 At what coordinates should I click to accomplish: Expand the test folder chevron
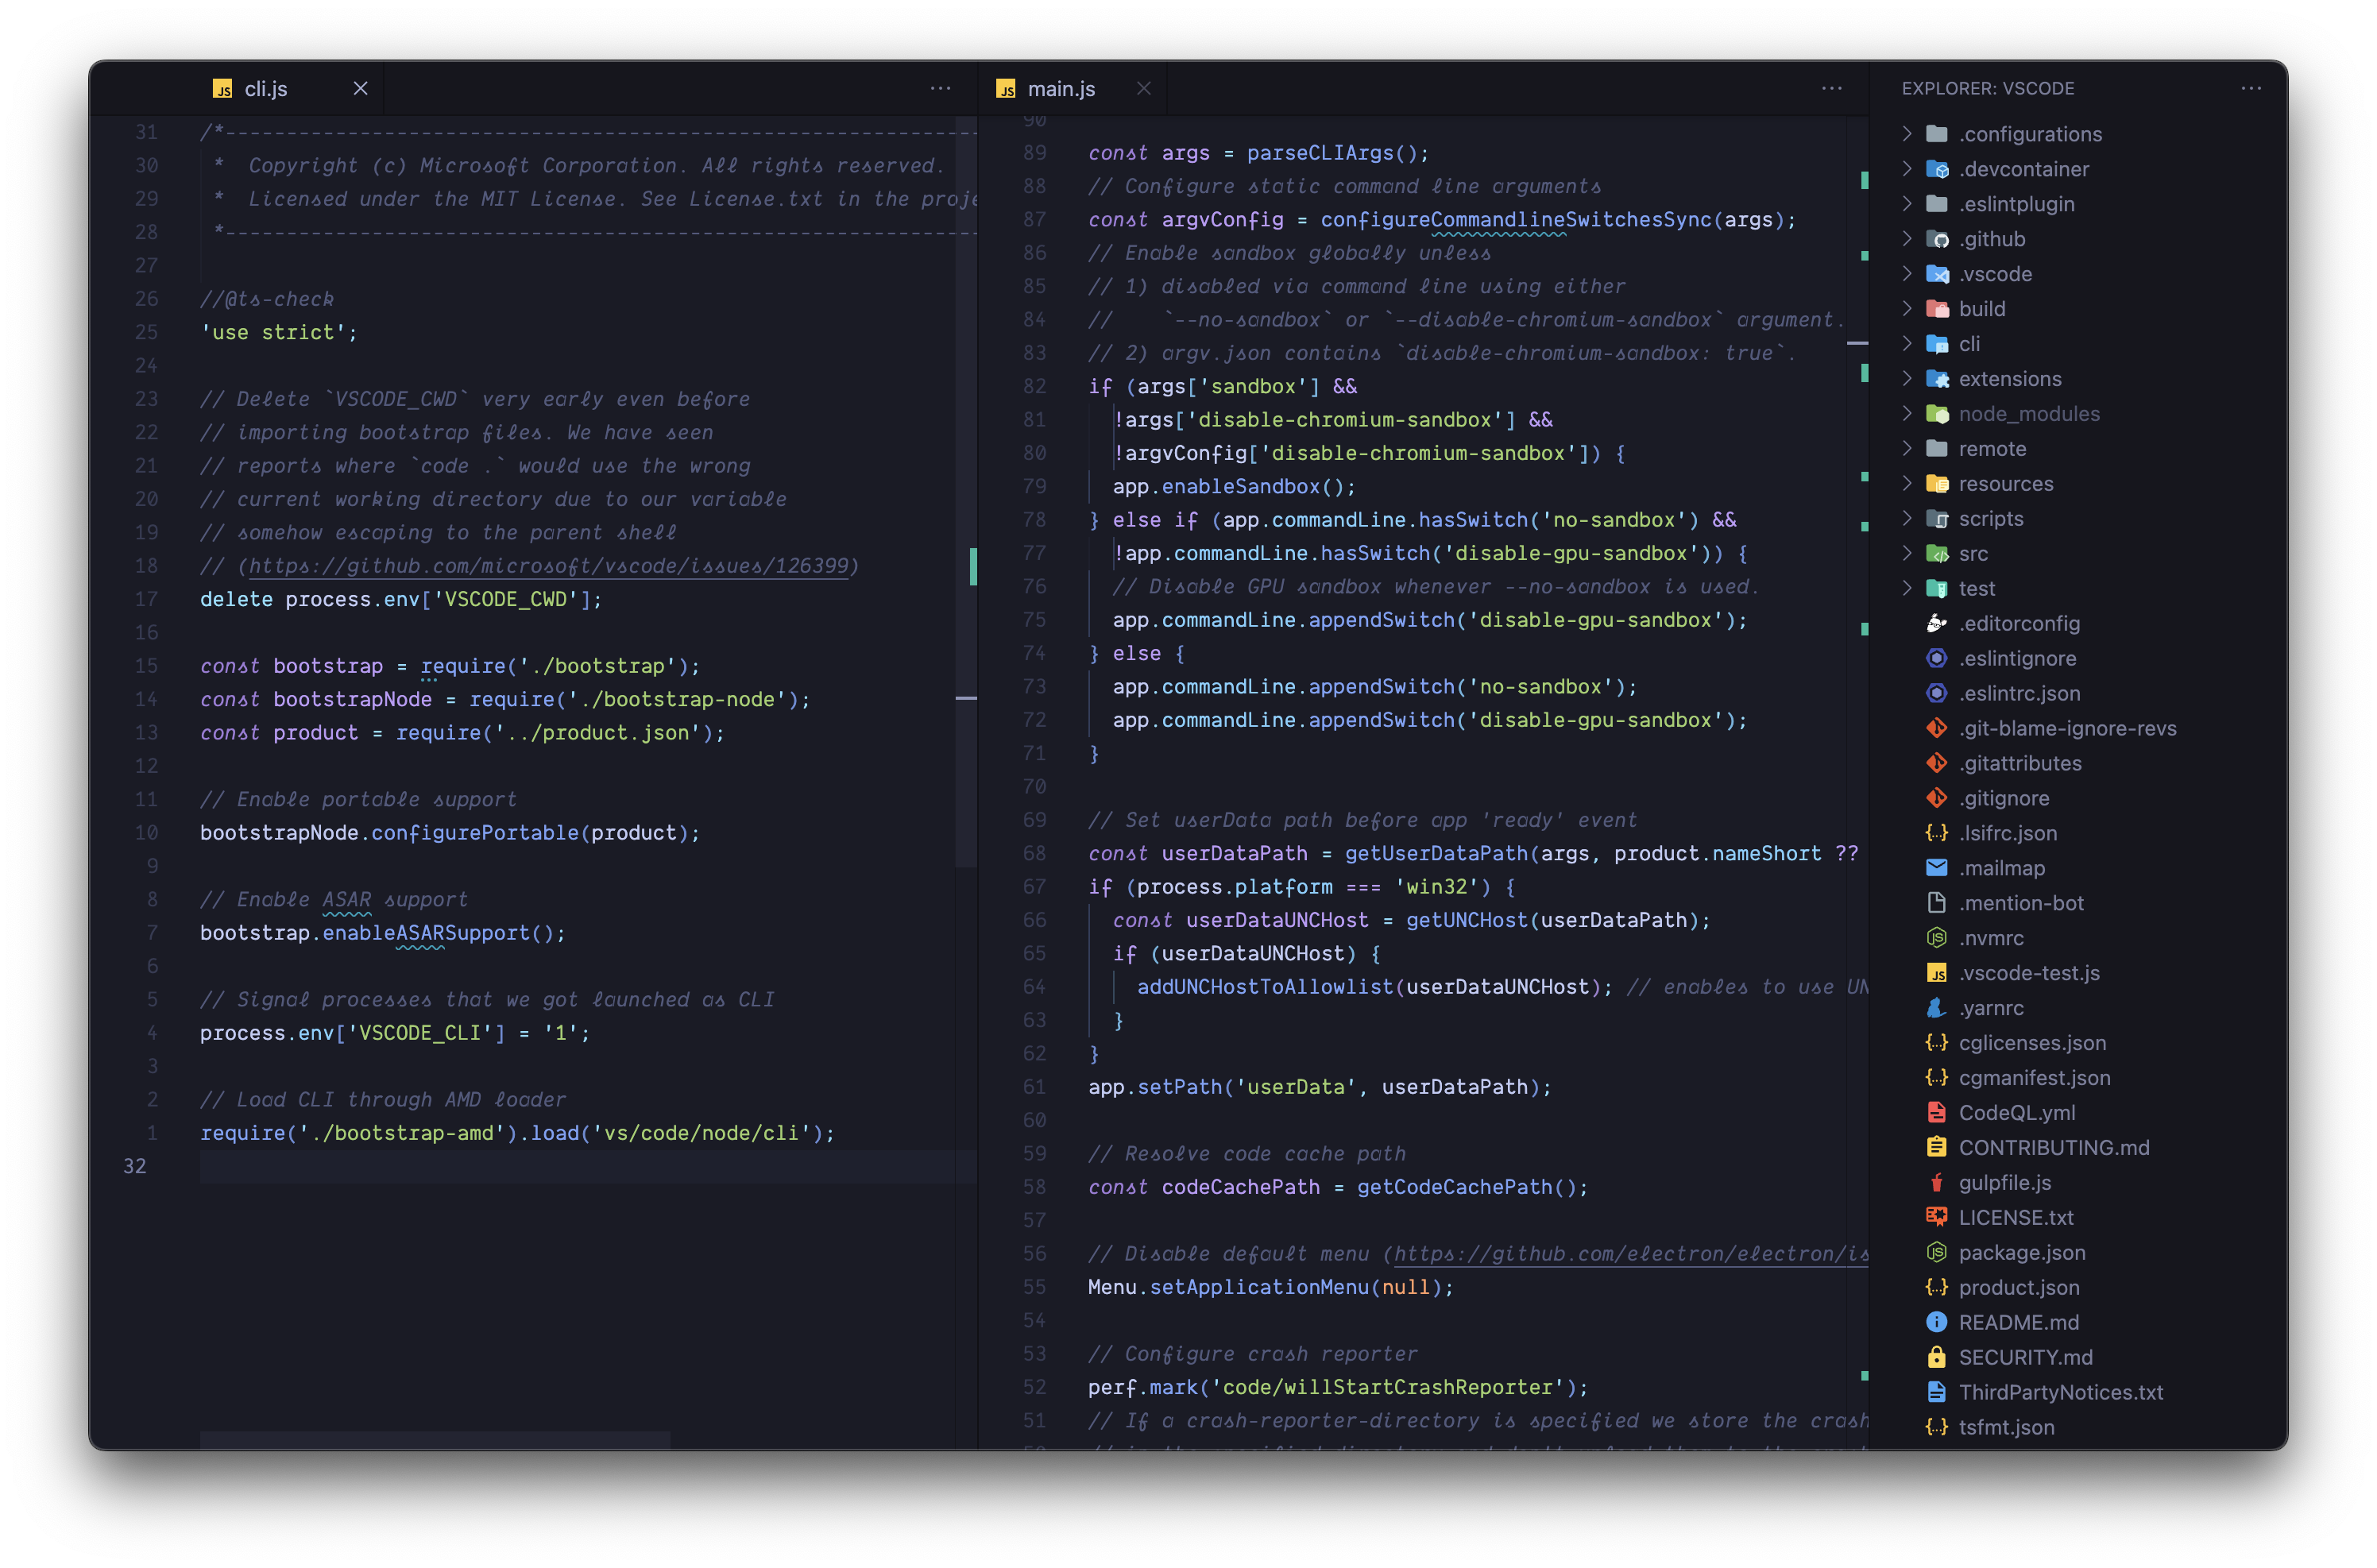tap(1906, 589)
